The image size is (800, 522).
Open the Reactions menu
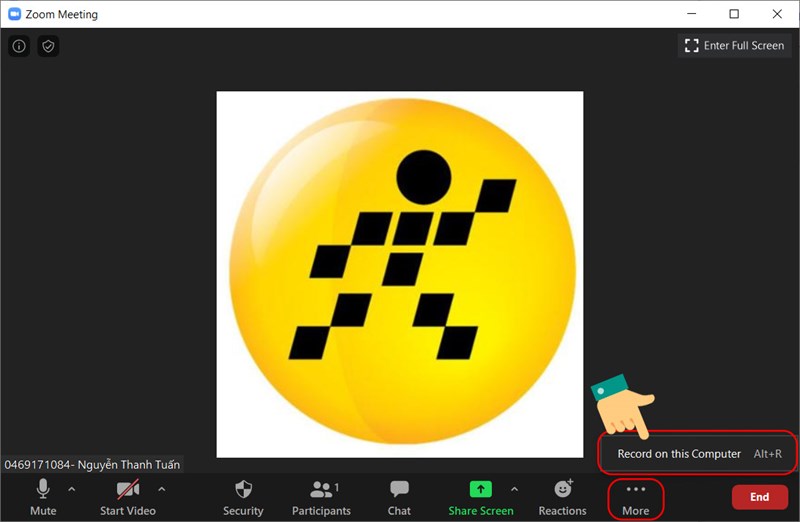562,497
